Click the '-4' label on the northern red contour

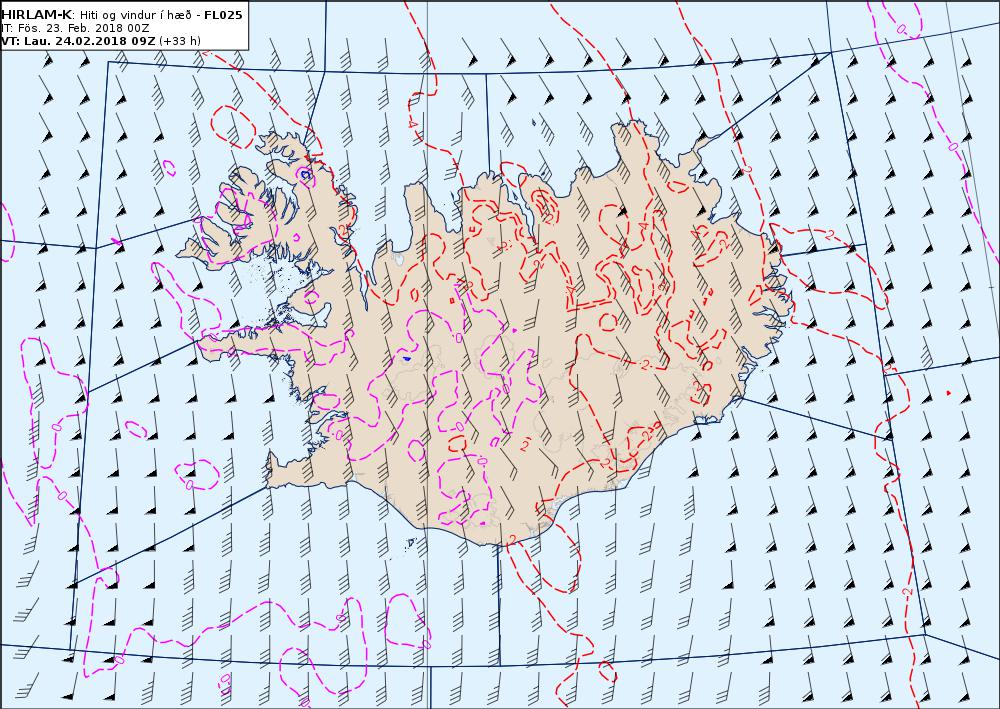(x=411, y=122)
